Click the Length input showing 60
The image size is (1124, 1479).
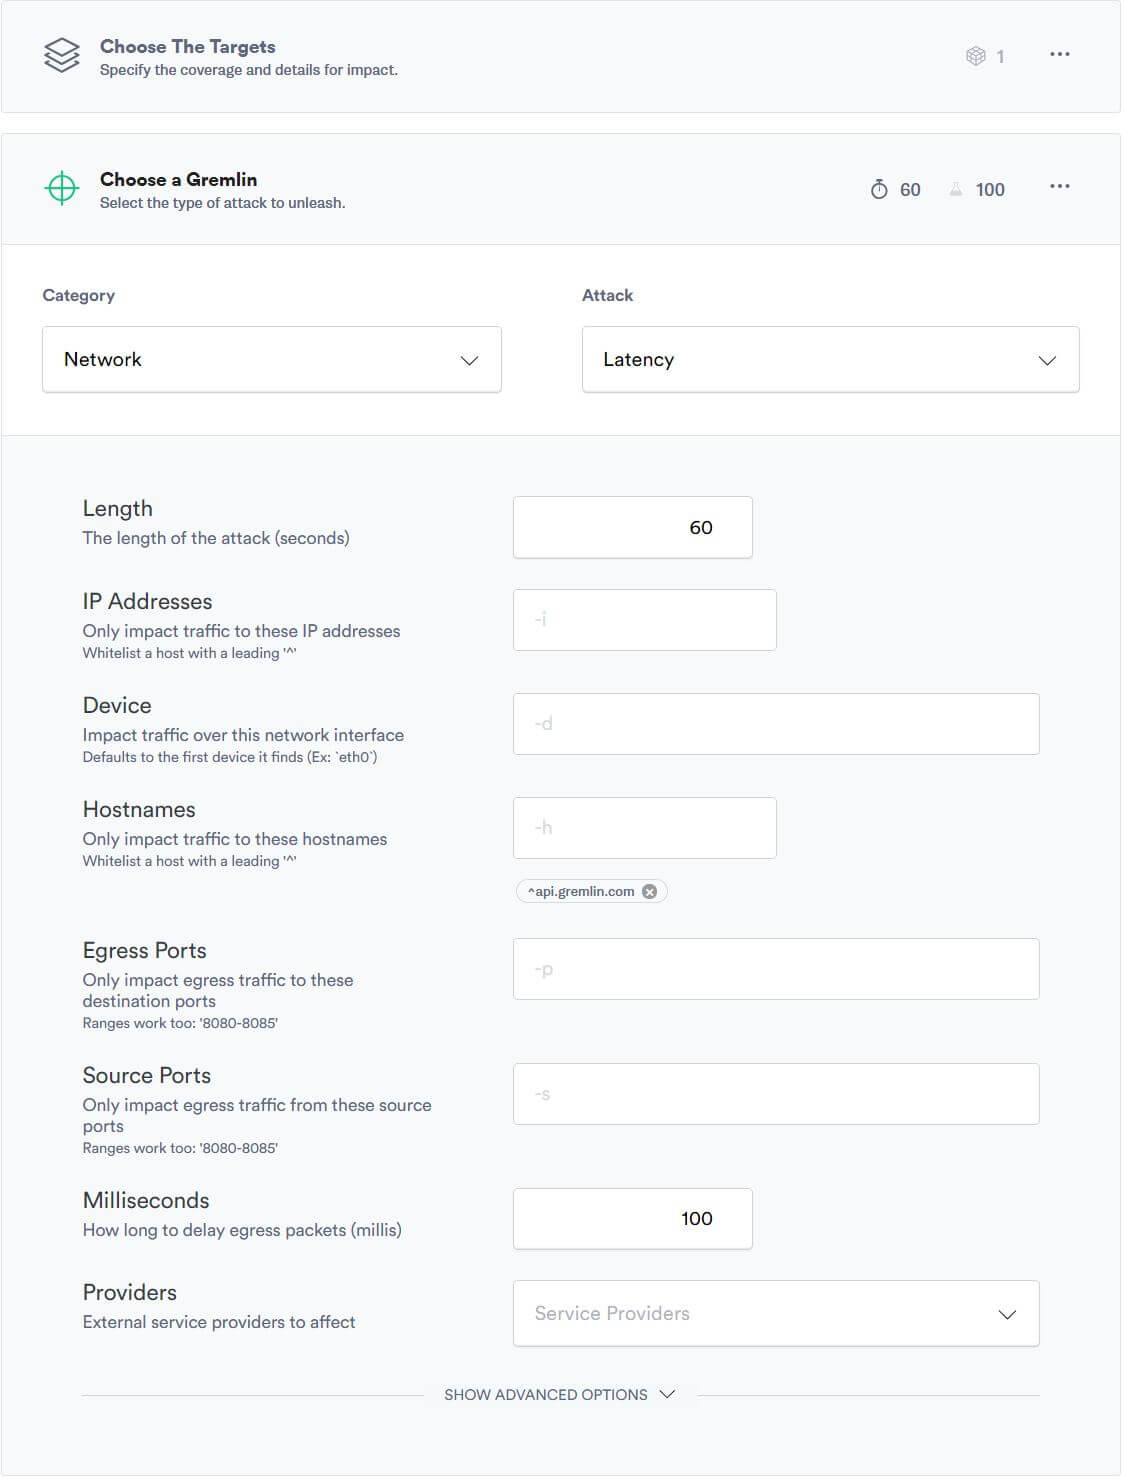[x=632, y=527]
